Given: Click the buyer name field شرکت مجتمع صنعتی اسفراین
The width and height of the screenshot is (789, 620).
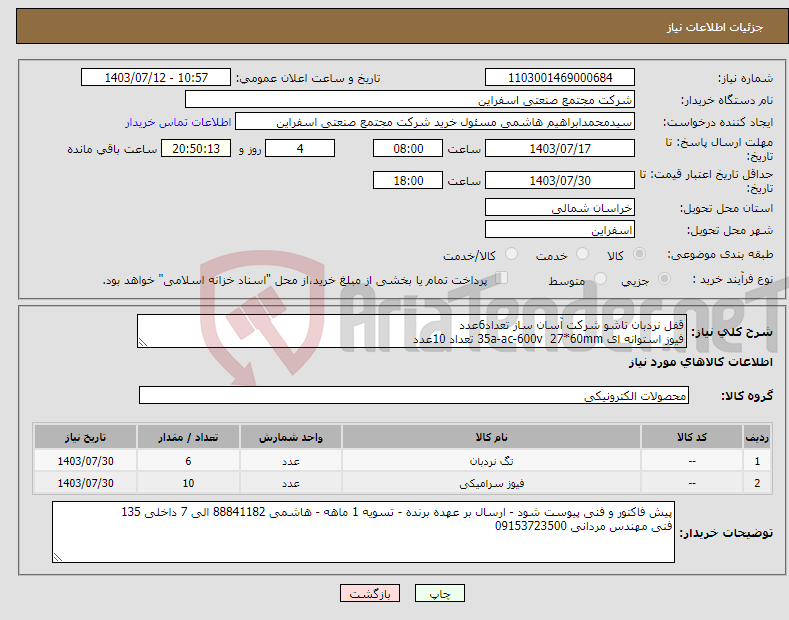Looking at the screenshot, I should (x=410, y=100).
